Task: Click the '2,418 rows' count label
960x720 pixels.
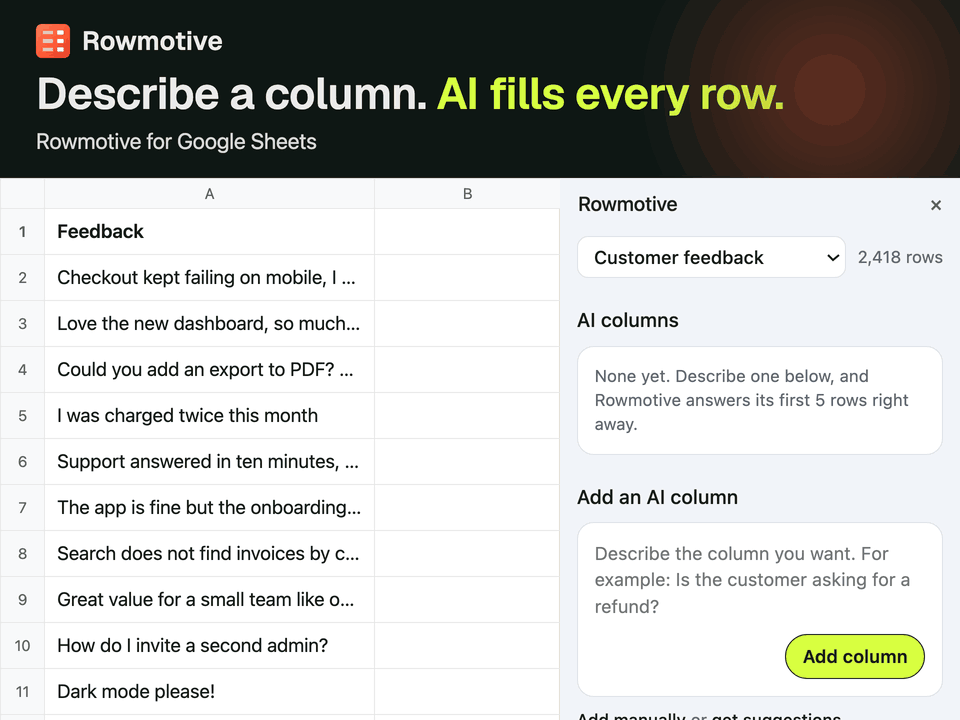Action: coord(900,257)
